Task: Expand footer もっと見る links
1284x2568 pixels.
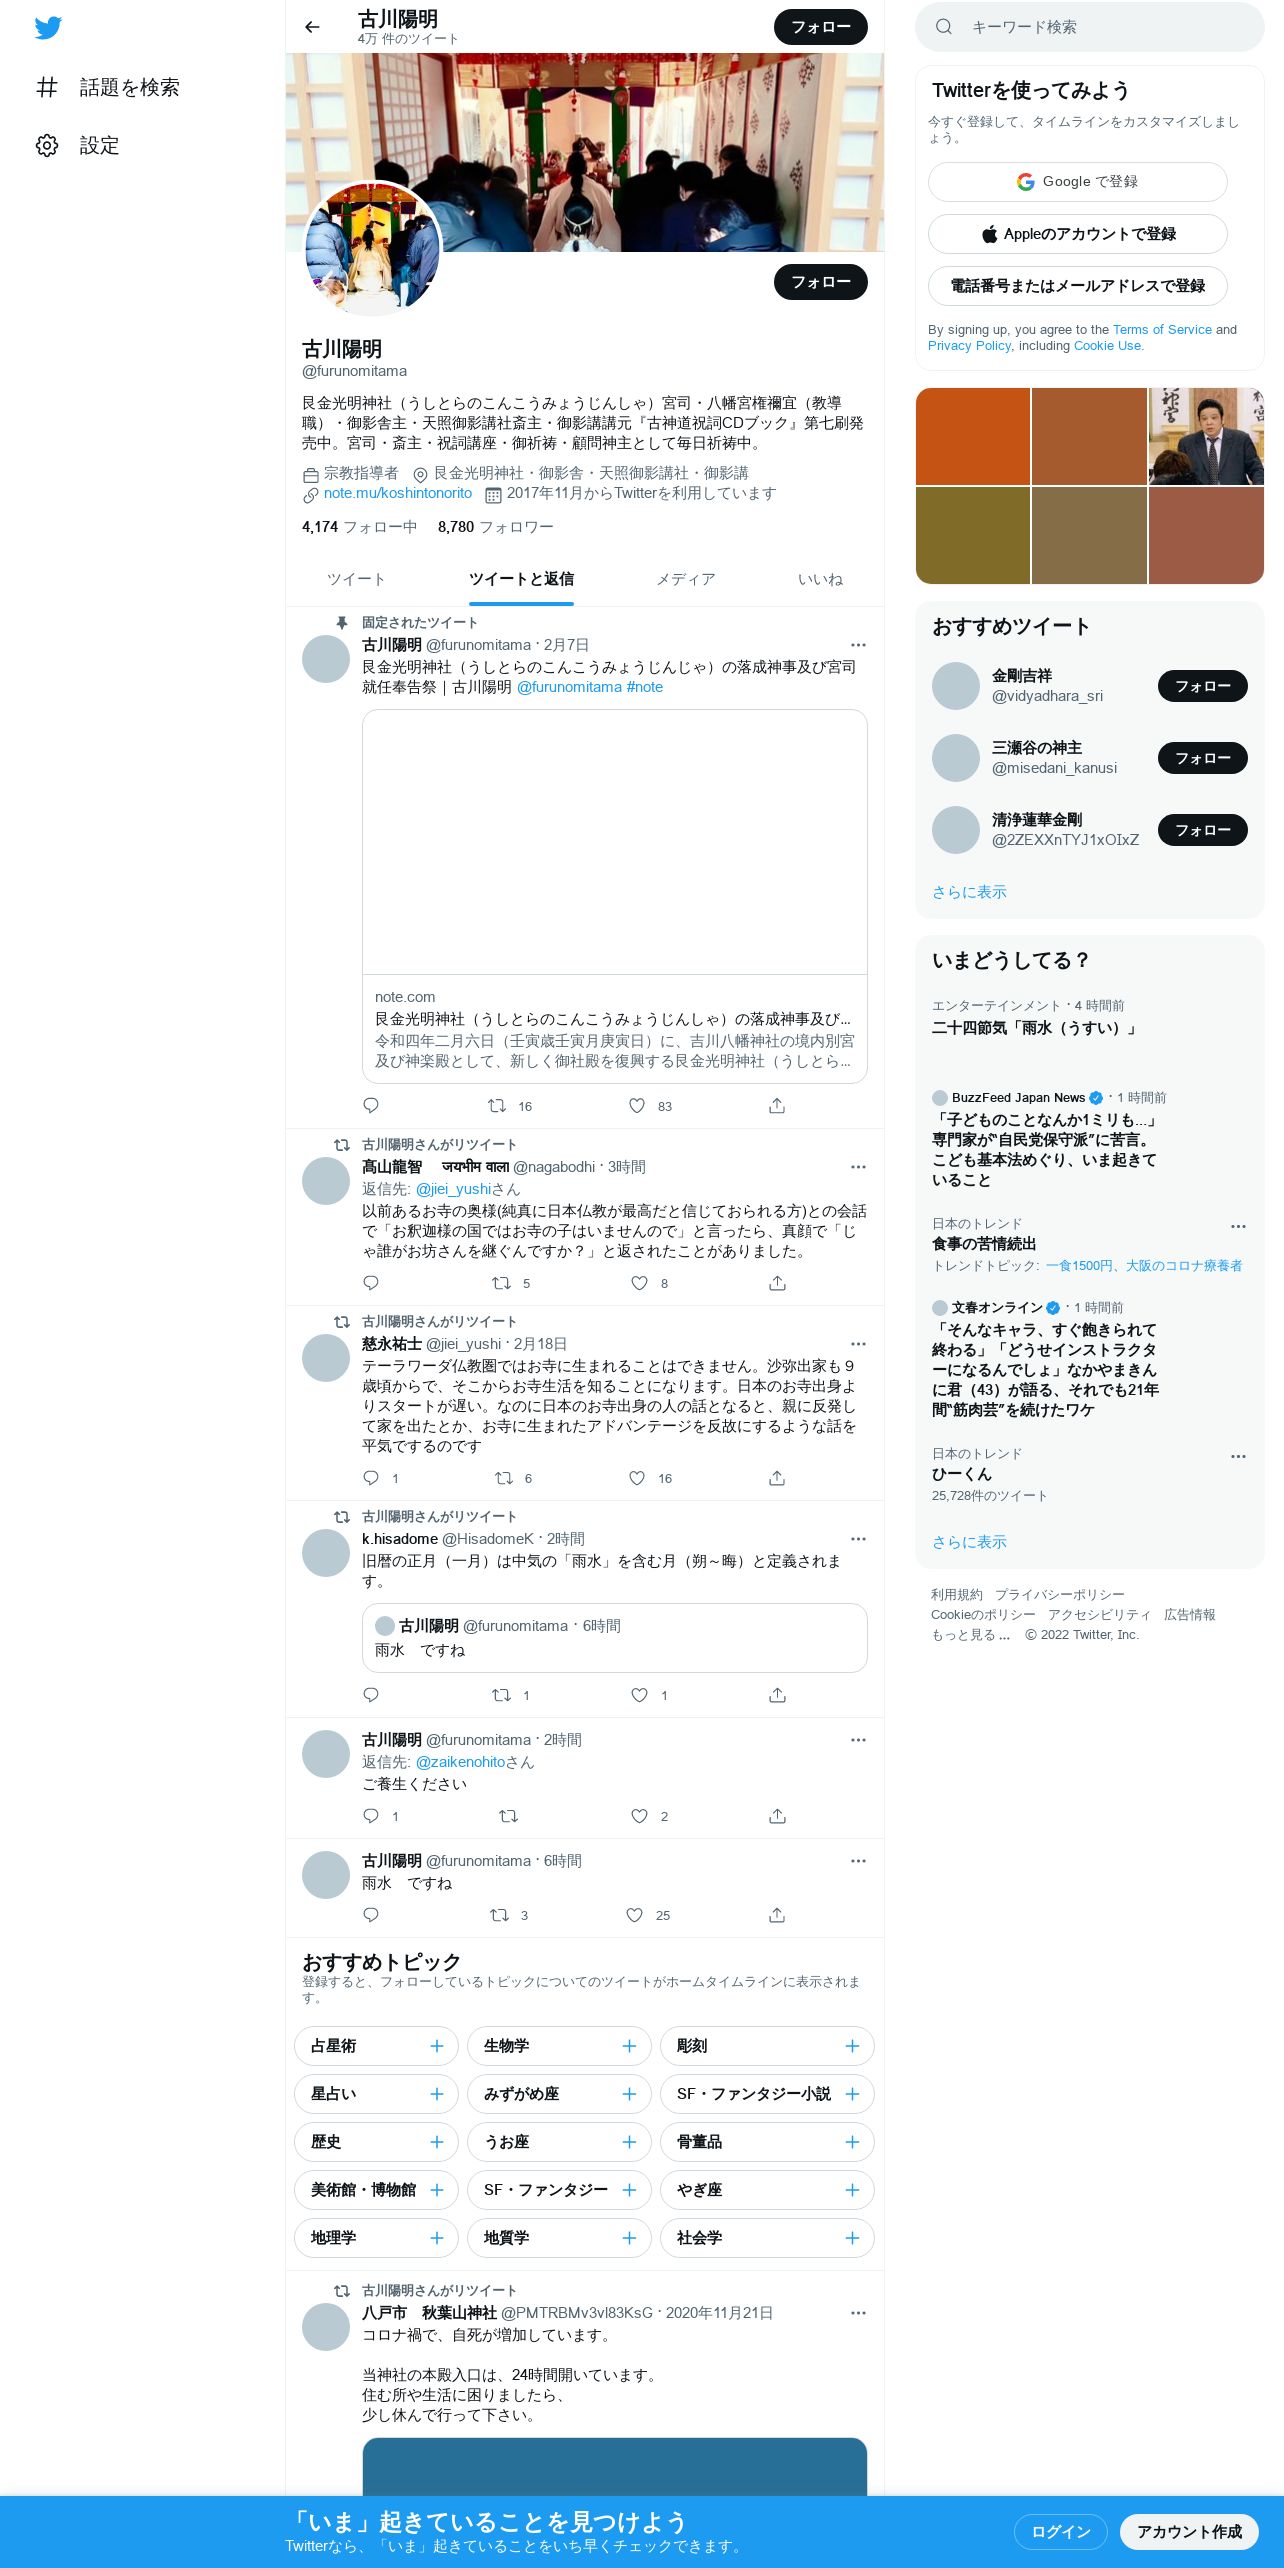Action: point(970,1635)
